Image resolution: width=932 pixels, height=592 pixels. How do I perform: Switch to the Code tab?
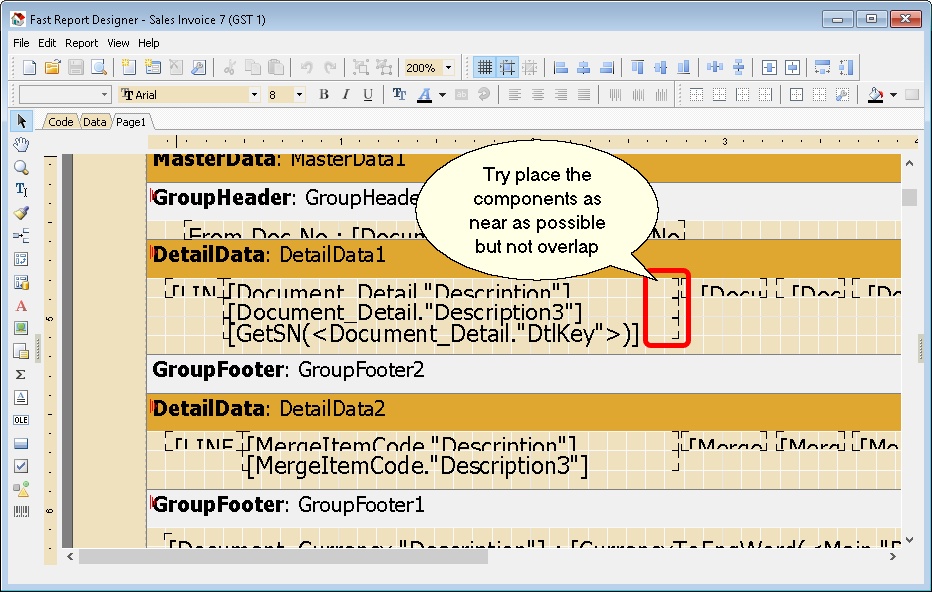60,121
